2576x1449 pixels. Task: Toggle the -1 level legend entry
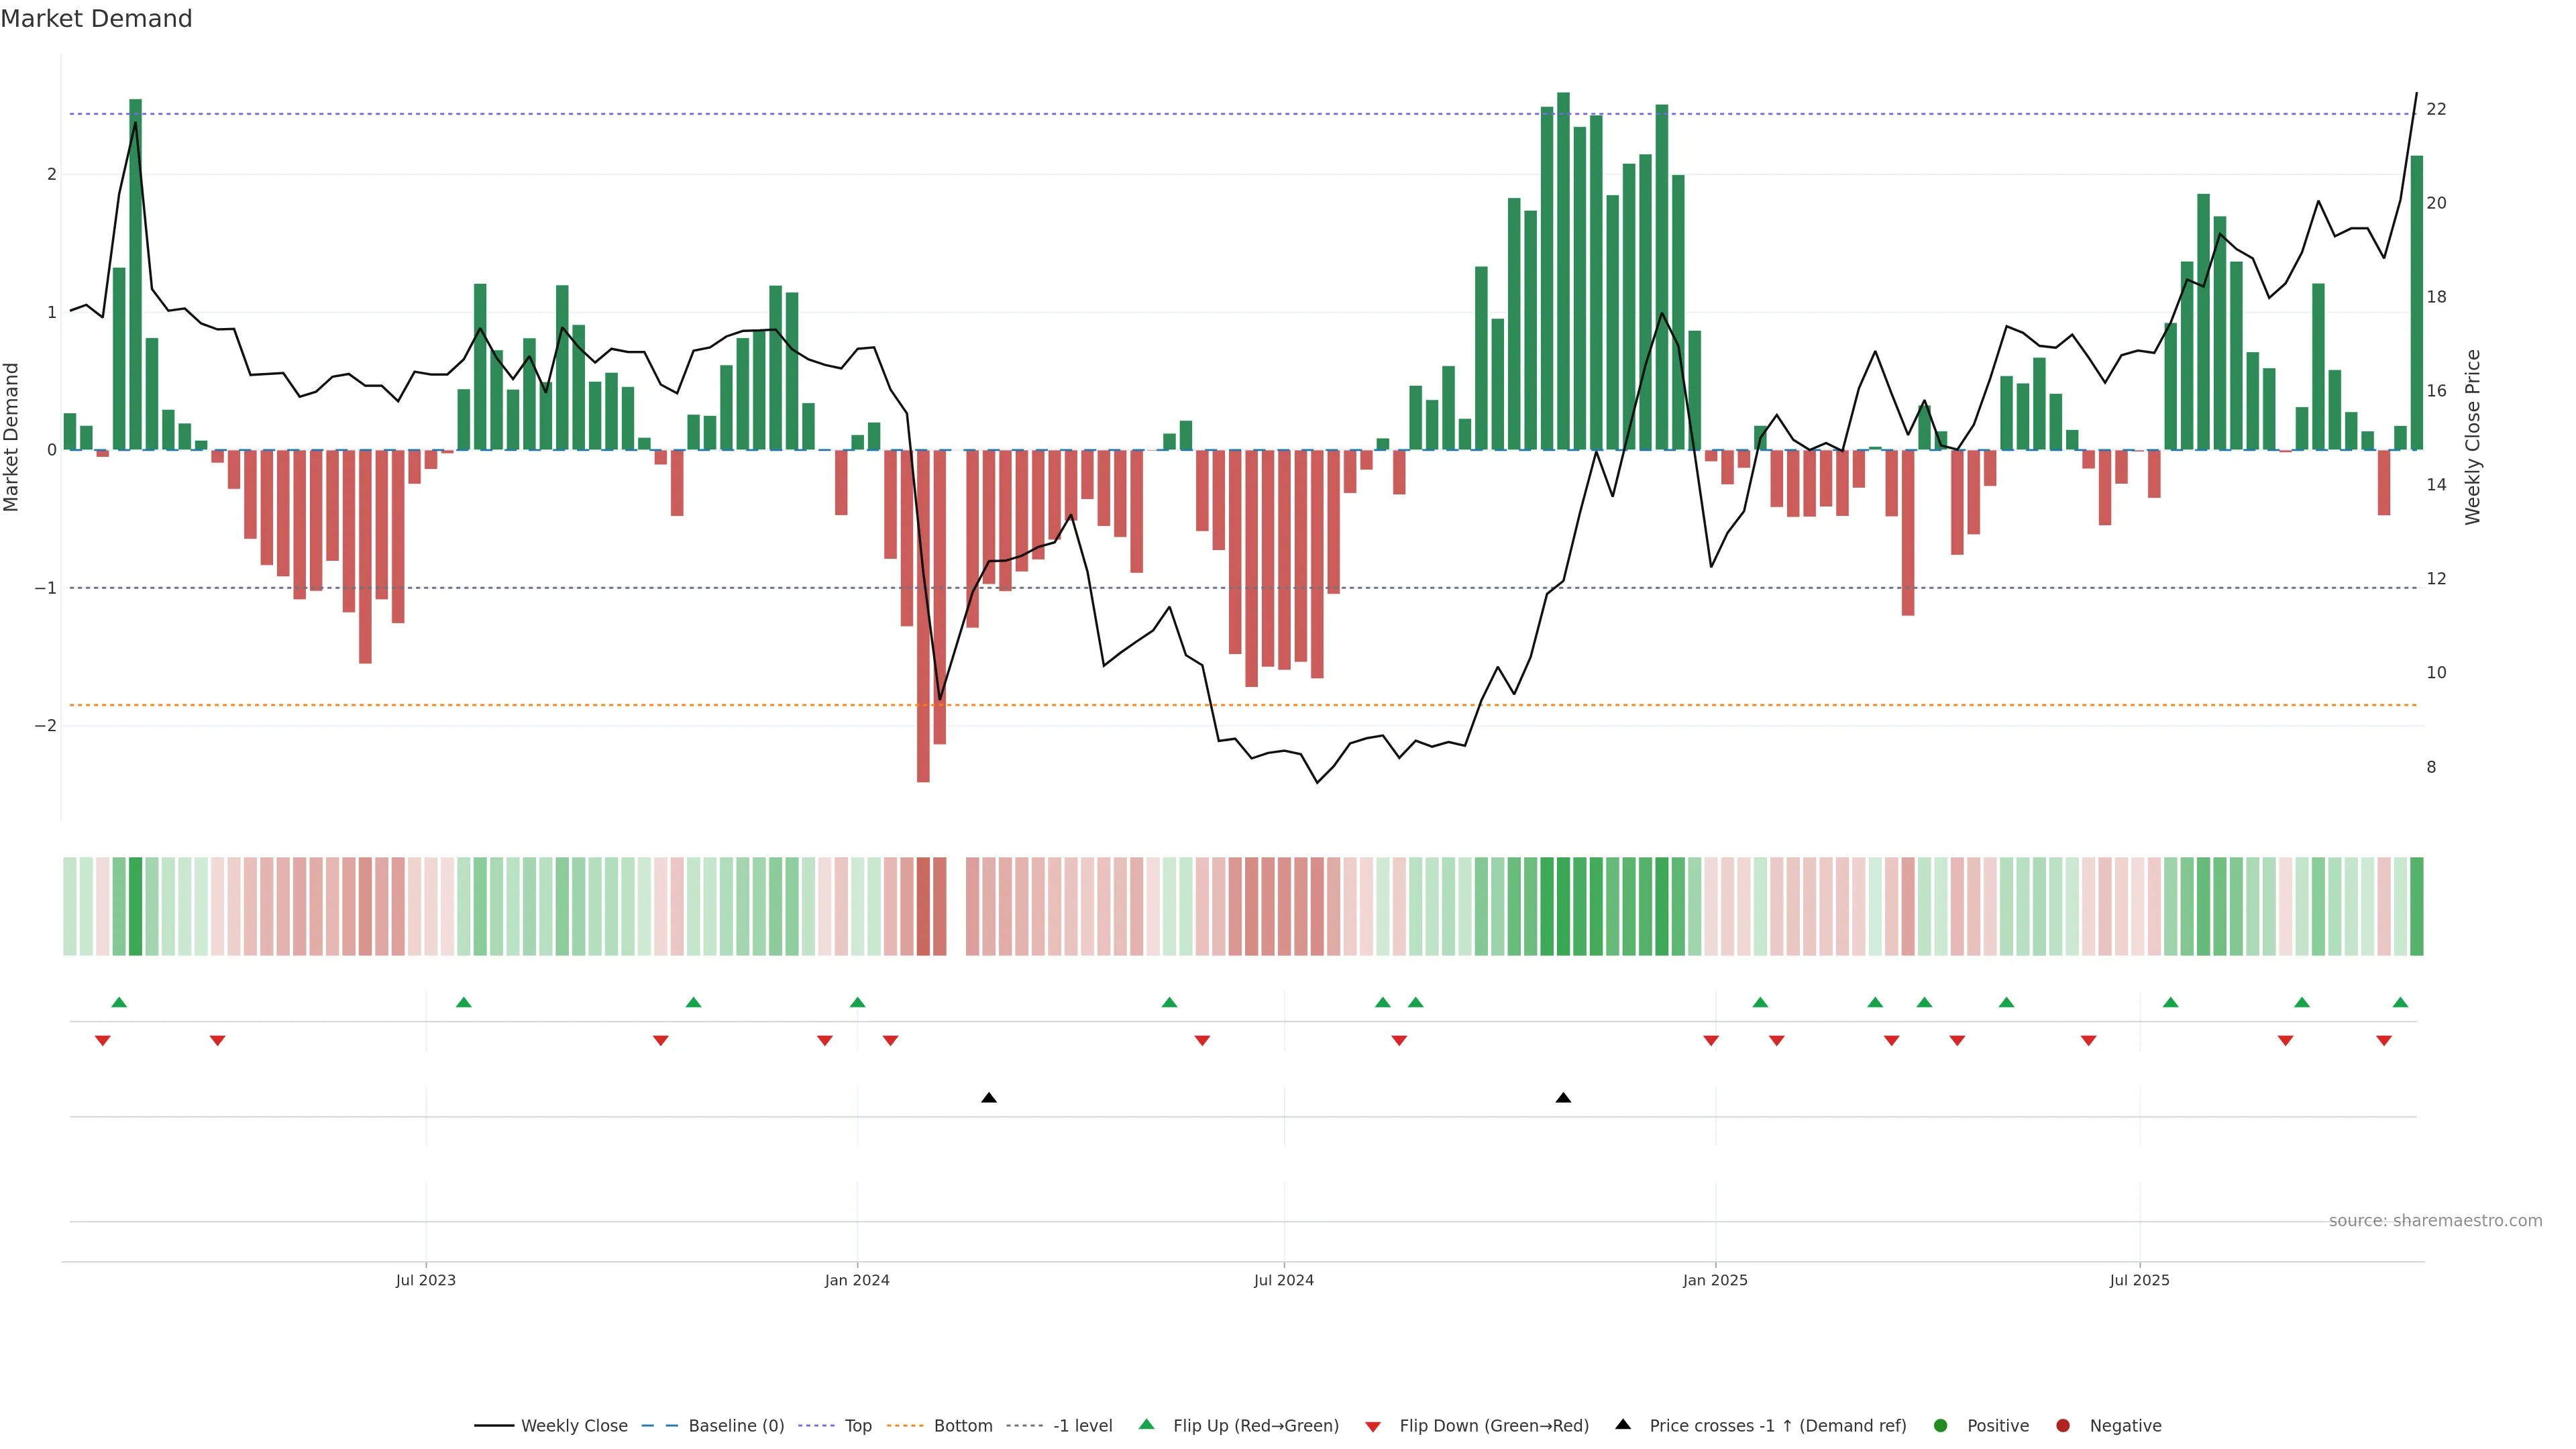click(x=1082, y=1426)
